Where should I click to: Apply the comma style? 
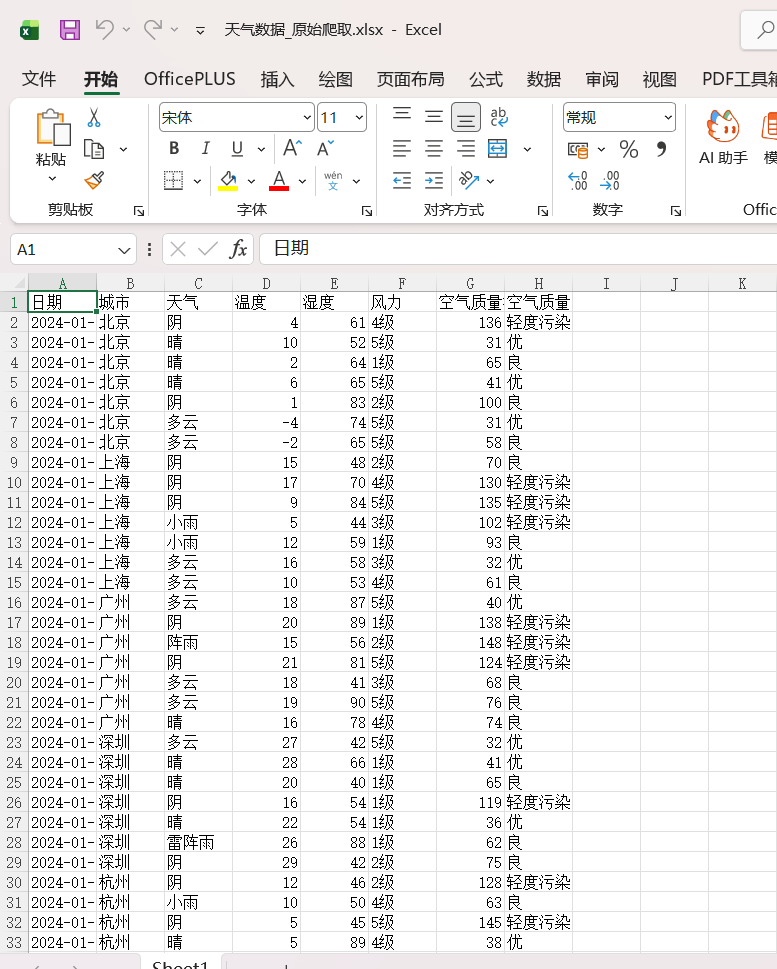[x=661, y=149]
